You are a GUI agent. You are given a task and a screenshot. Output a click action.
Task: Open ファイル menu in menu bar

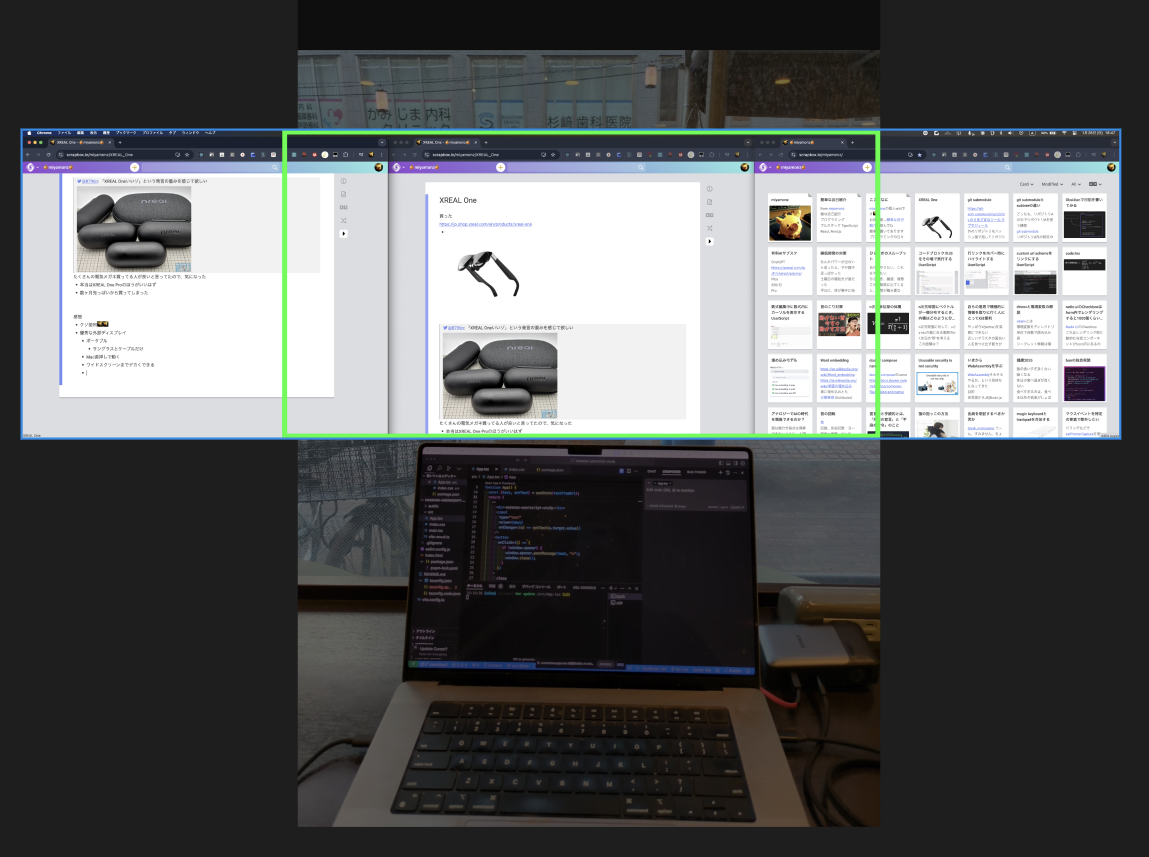pyautogui.click(x=64, y=133)
